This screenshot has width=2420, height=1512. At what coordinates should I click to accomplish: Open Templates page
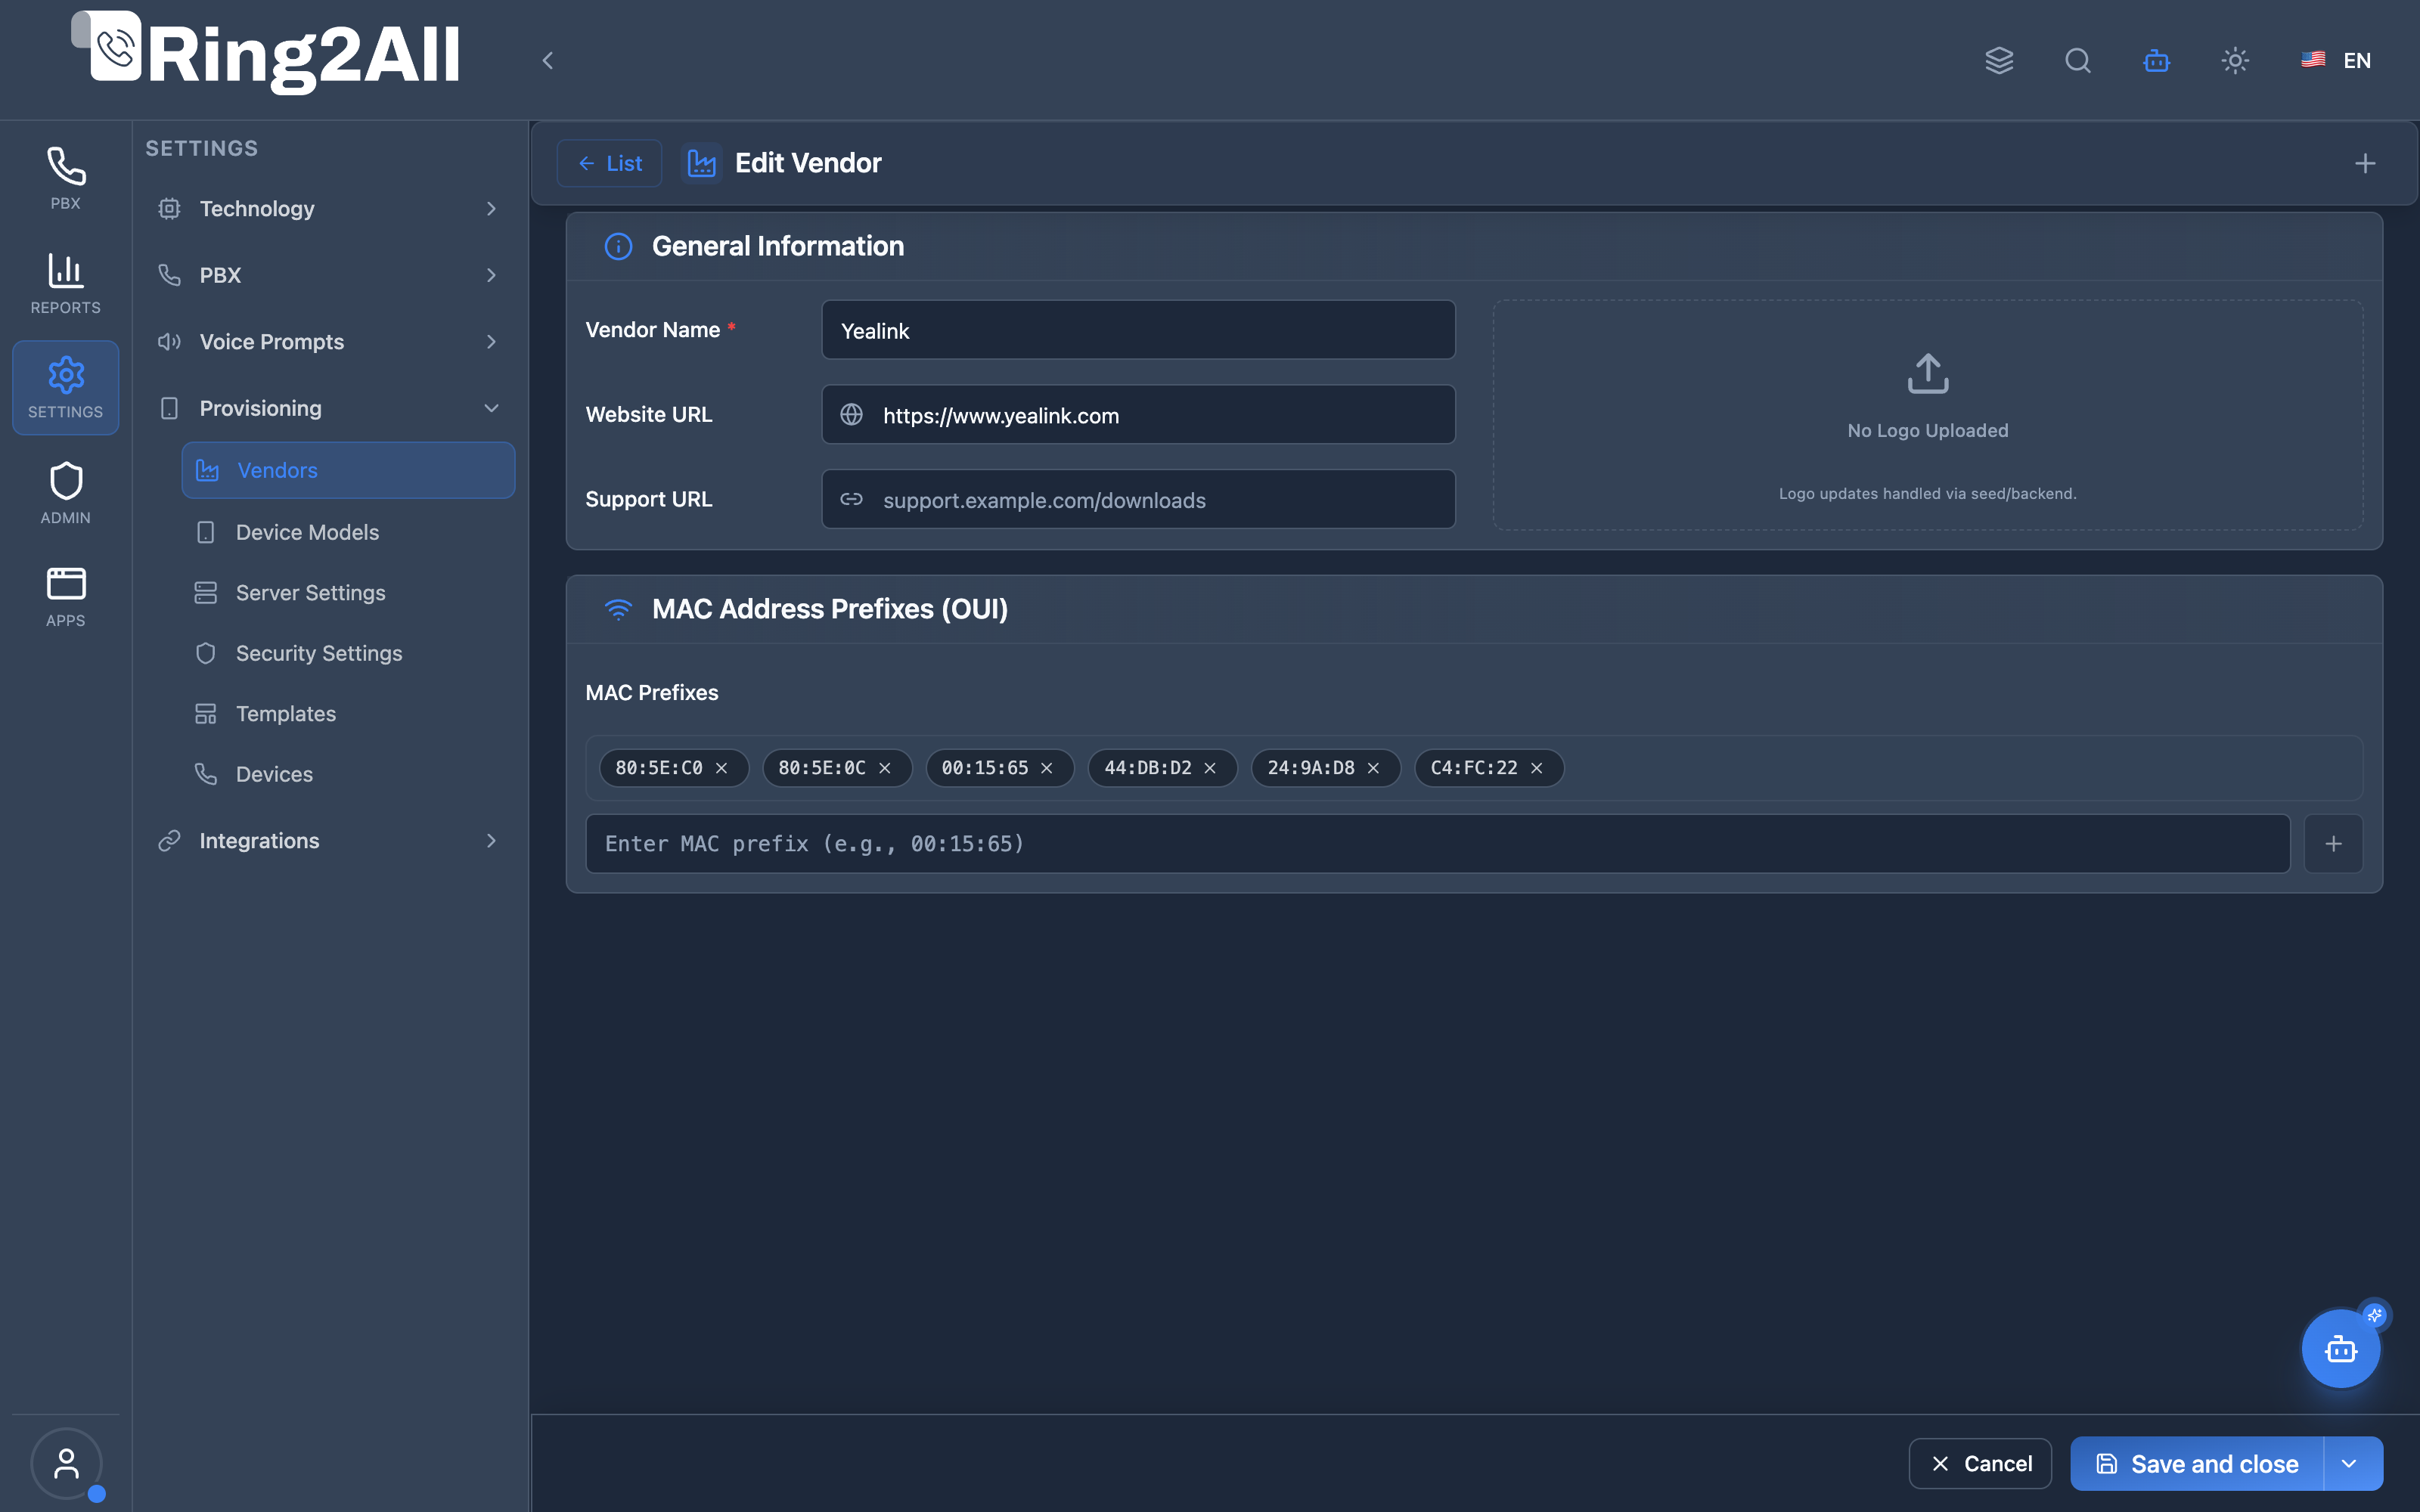[348, 714]
